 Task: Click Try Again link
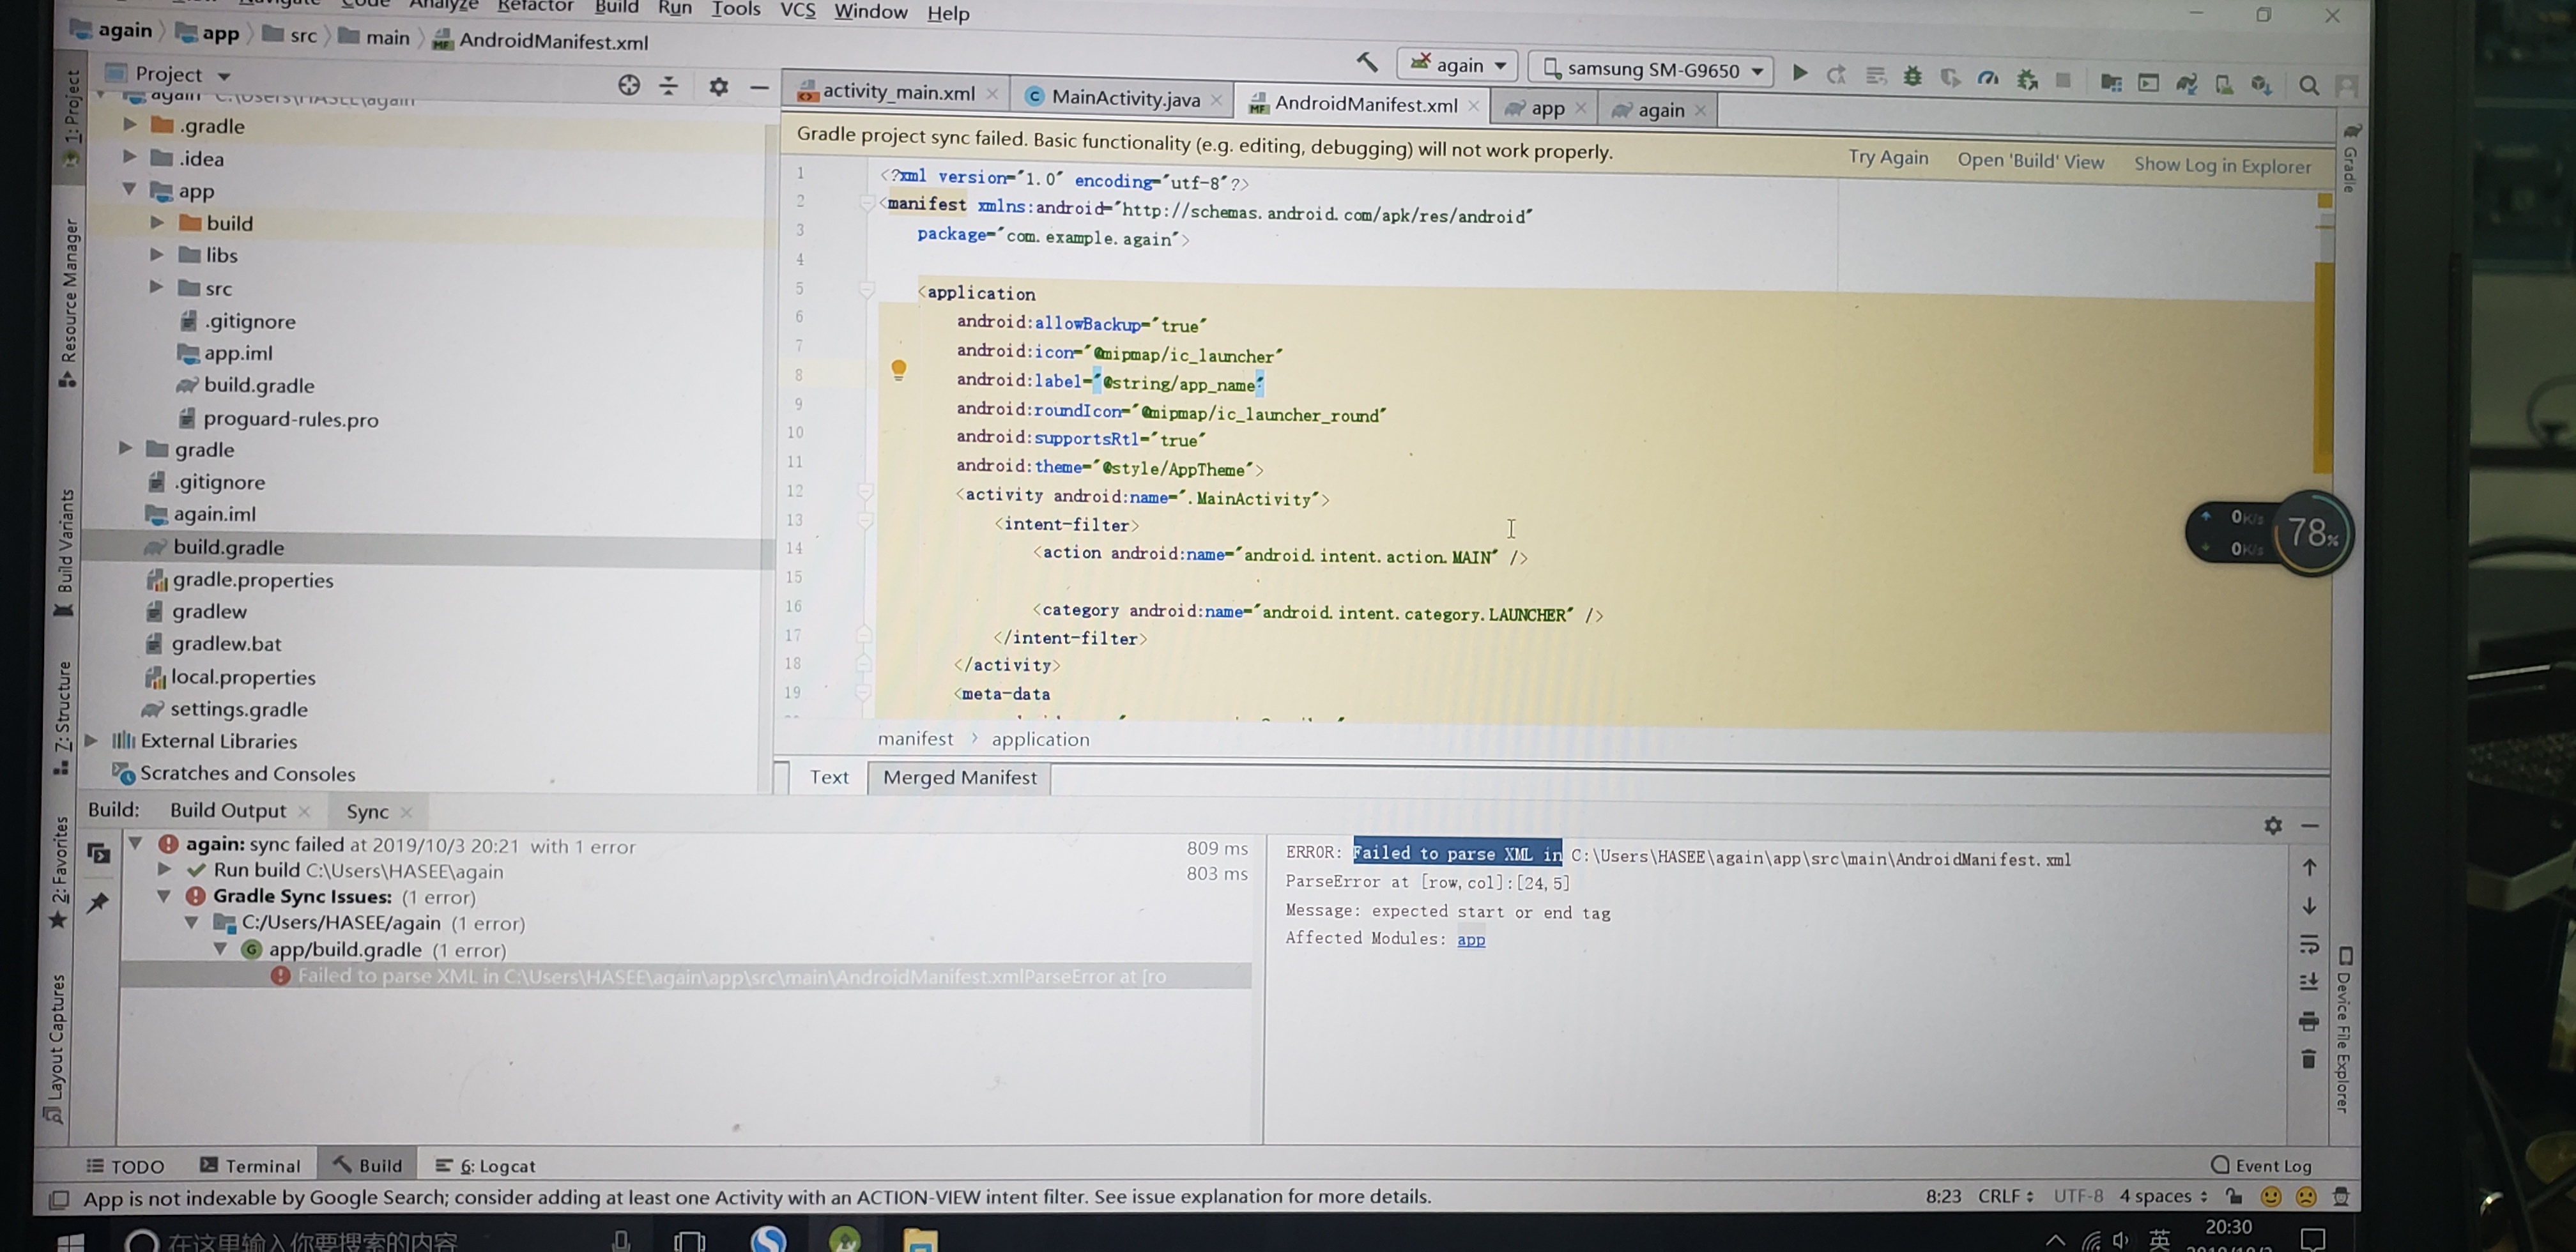click(1887, 157)
